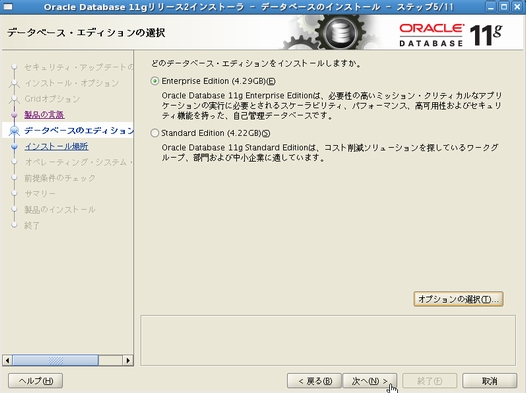The height and width of the screenshot is (393, 526).
Task: Click the window menu icon in title bar
Action: [x=7, y=7]
